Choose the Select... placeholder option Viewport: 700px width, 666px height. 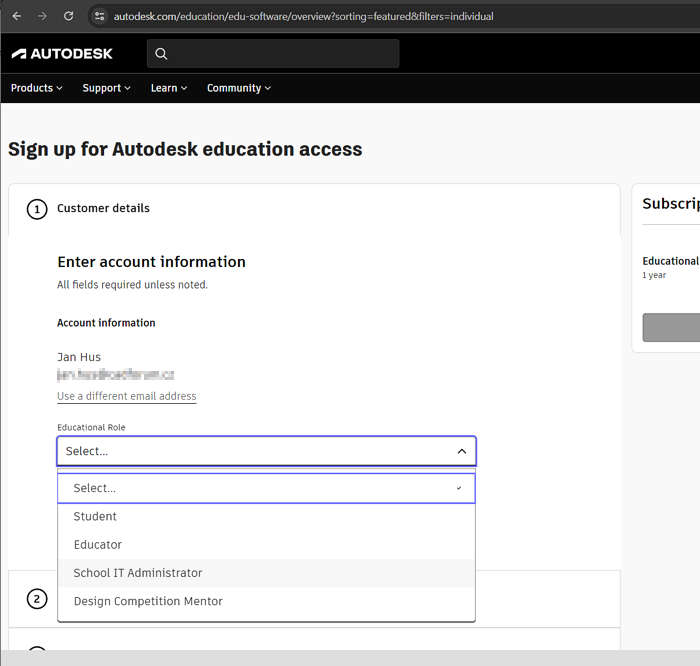tap(267, 488)
